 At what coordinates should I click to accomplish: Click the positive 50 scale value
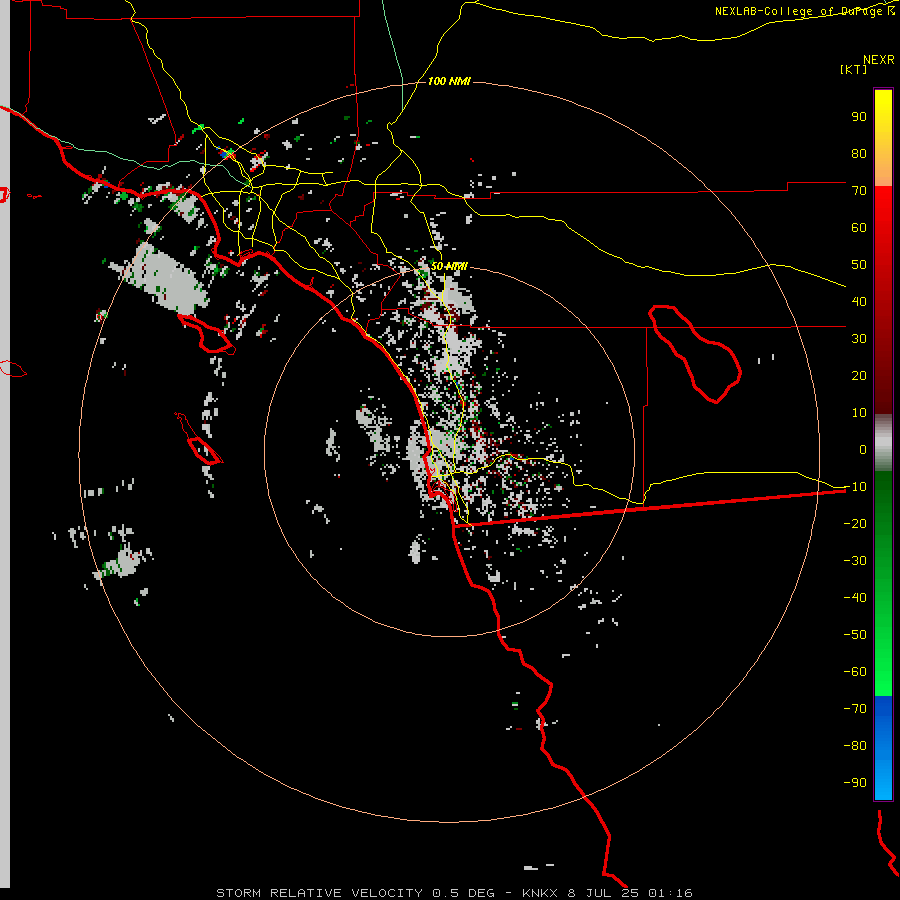(x=859, y=265)
